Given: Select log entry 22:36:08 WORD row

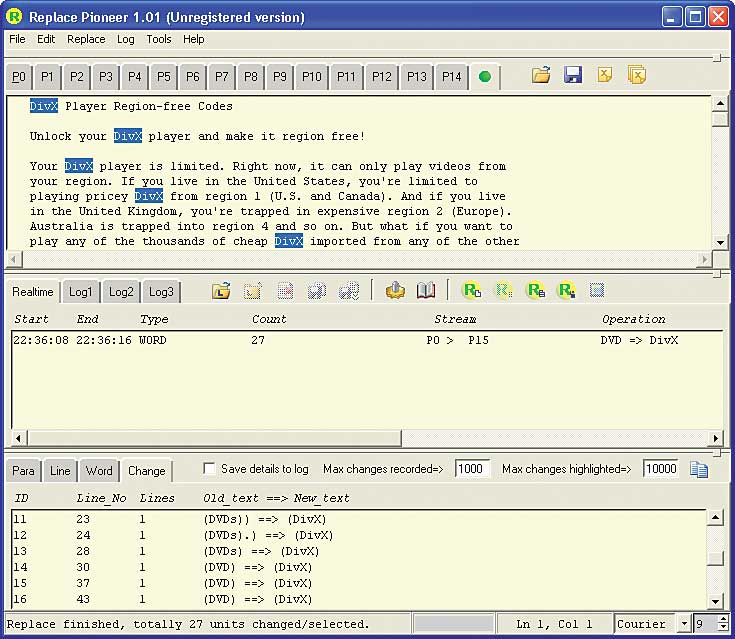Looking at the screenshot, I should (x=367, y=340).
